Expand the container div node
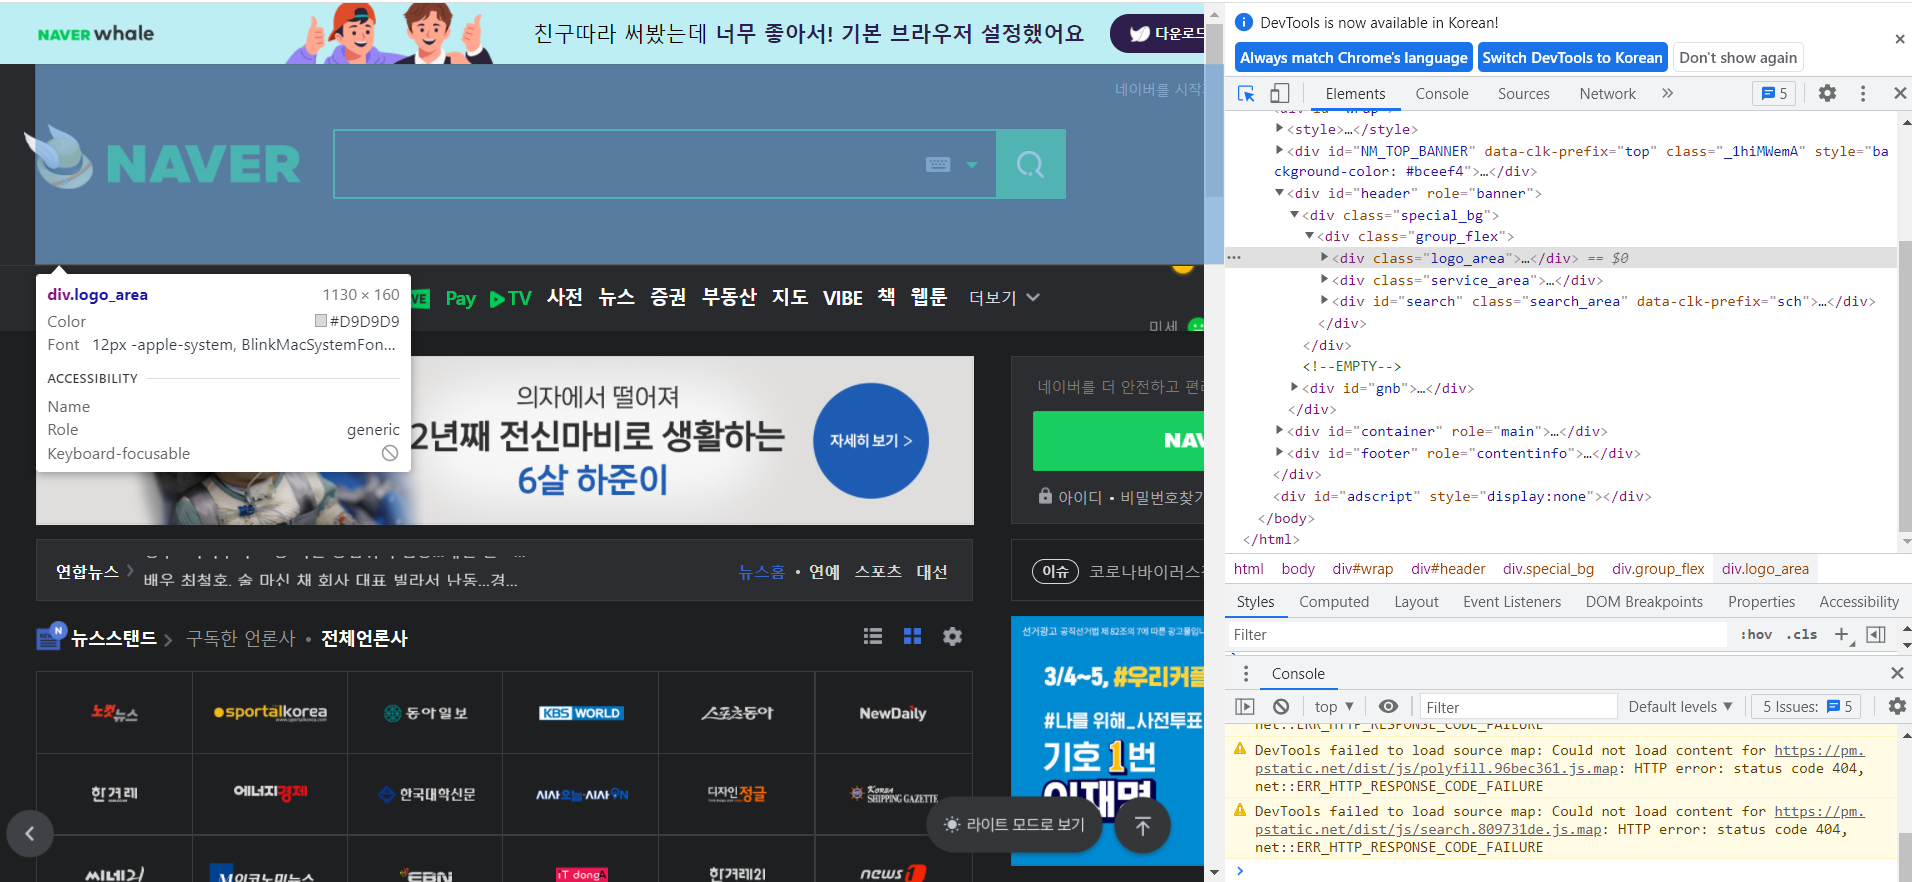This screenshot has width=1912, height=882. [x=1279, y=430]
